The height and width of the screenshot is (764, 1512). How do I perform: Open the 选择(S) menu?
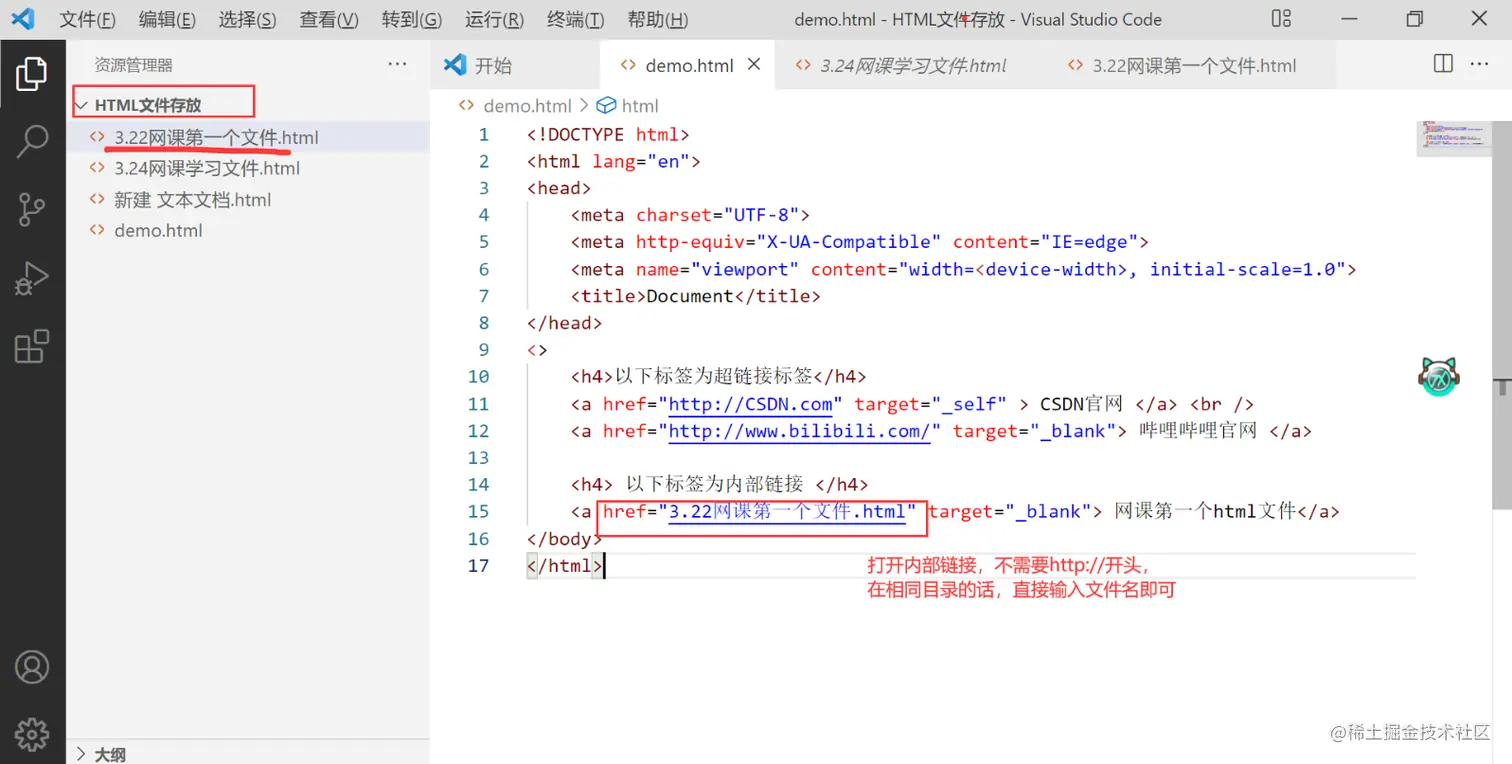(247, 20)
